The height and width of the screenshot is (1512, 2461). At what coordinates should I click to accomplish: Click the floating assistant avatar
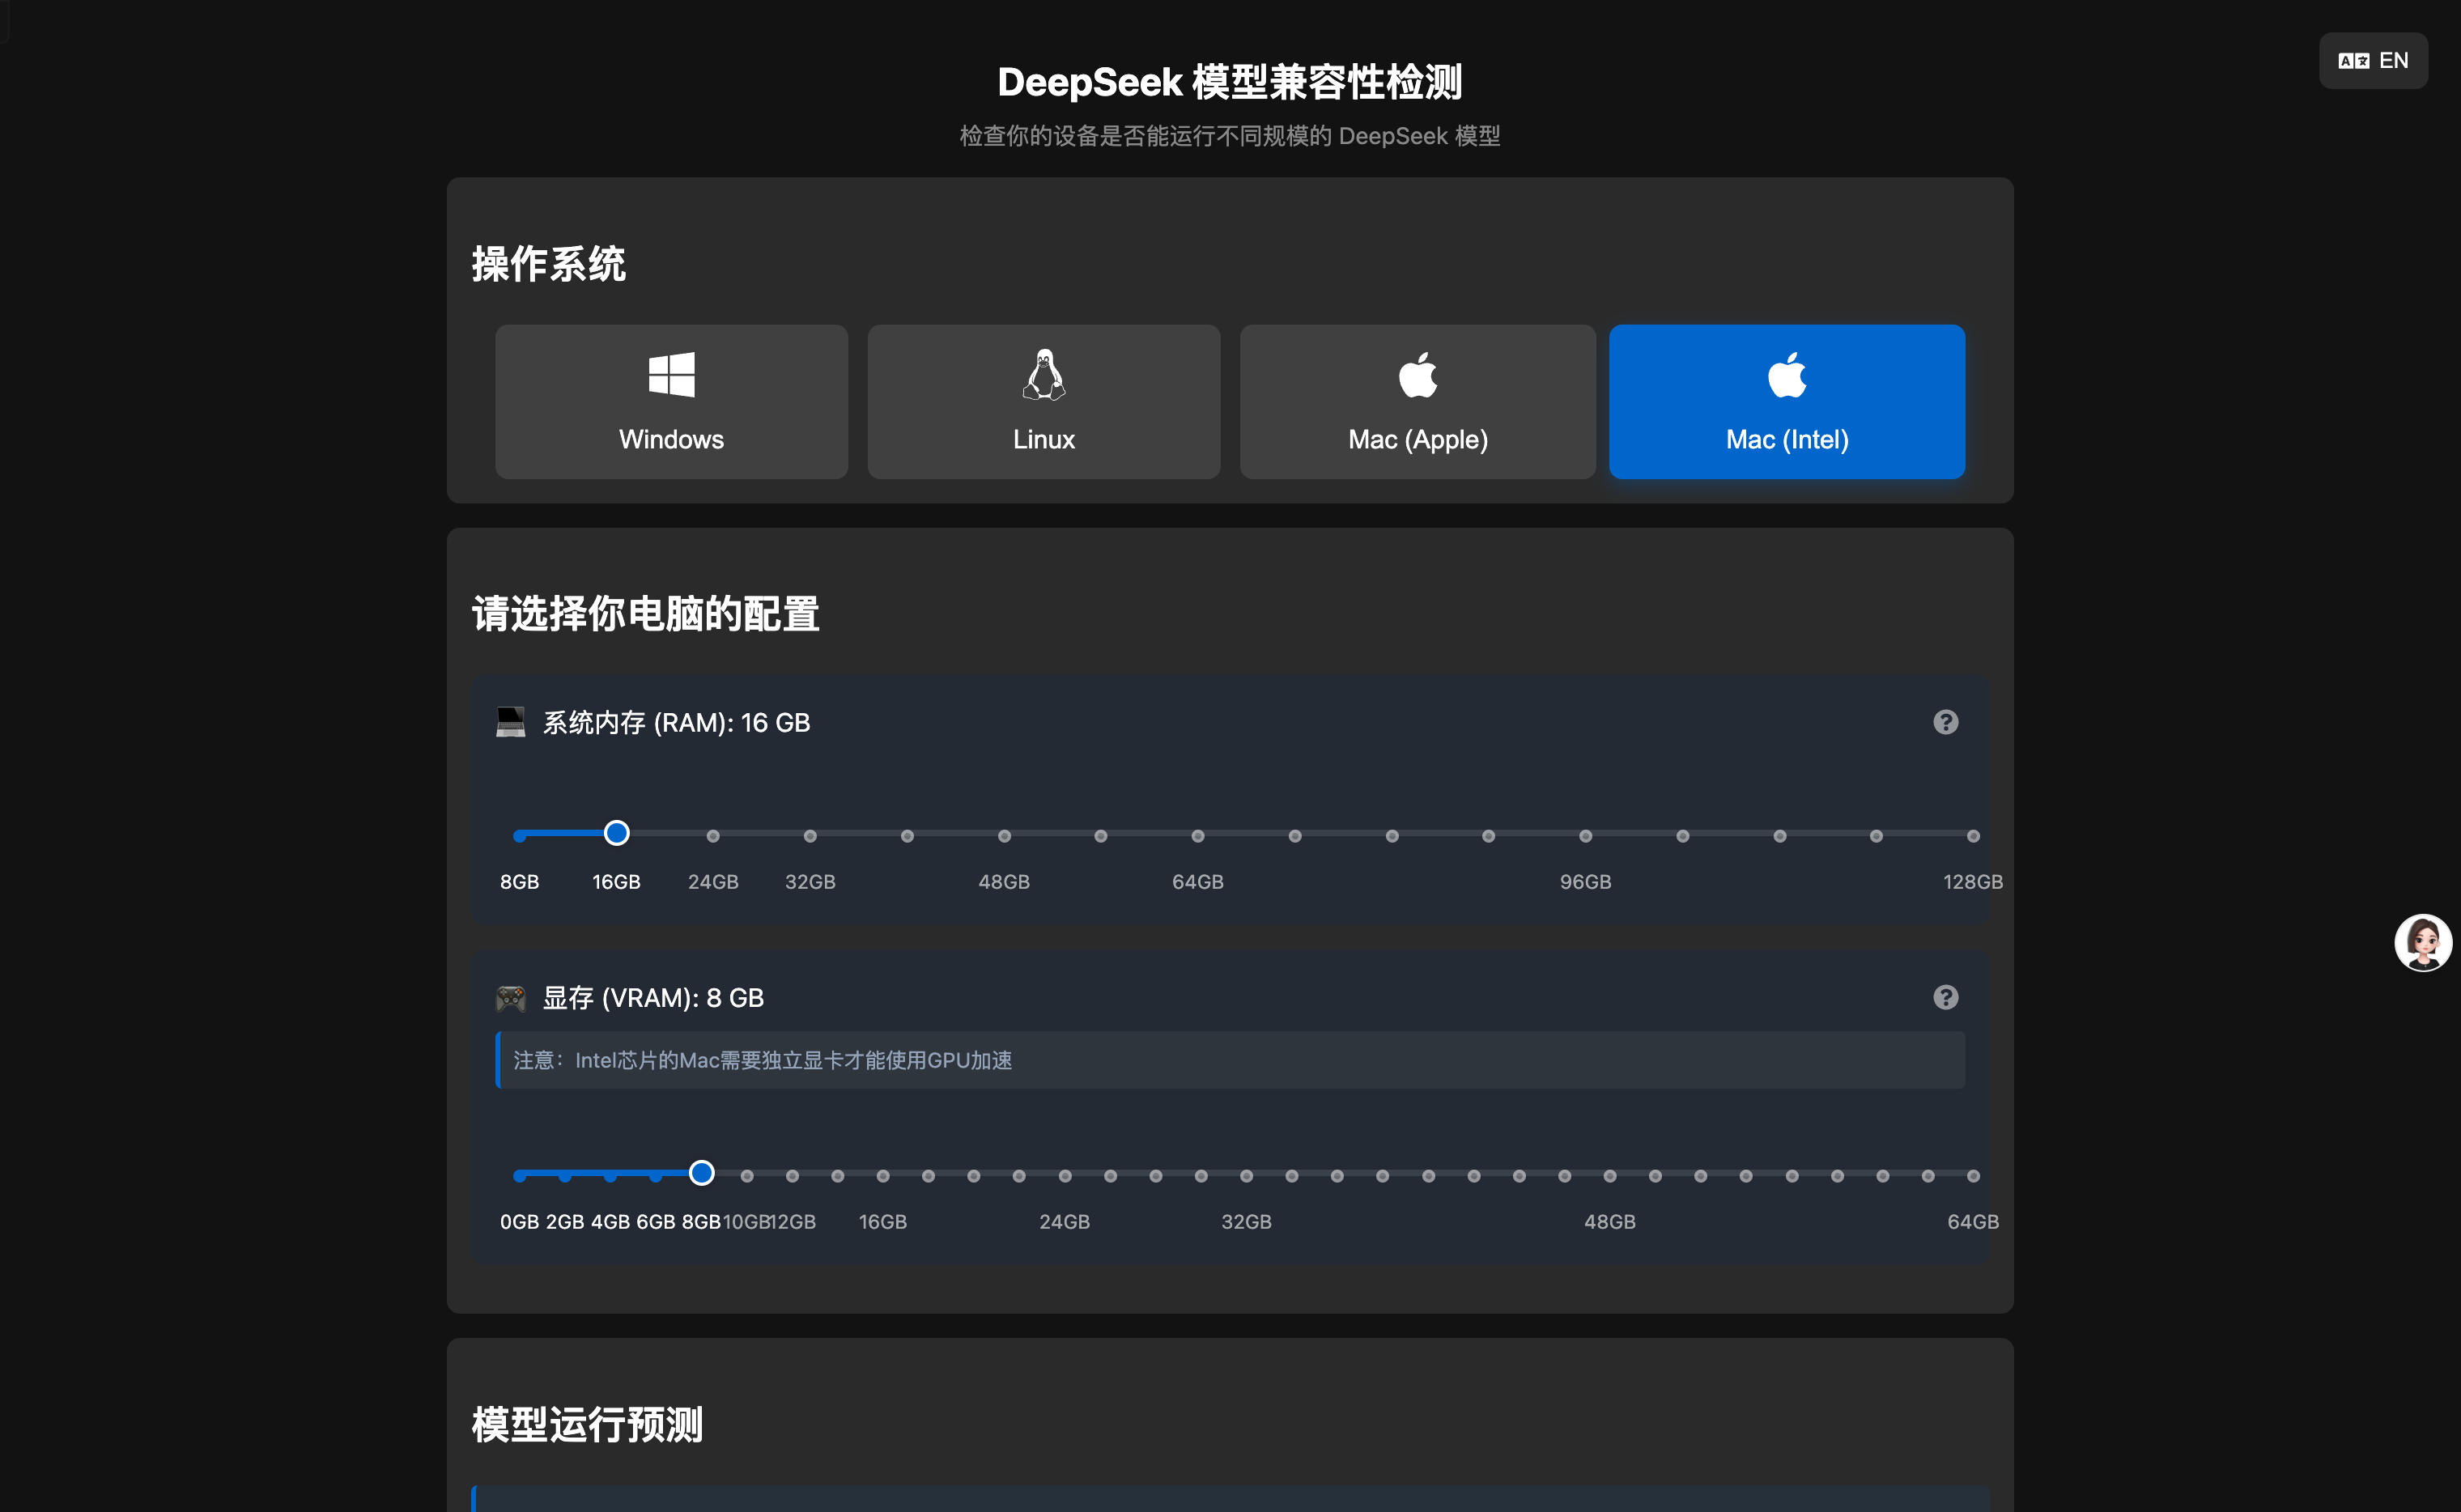click(x=2422, y=942)
